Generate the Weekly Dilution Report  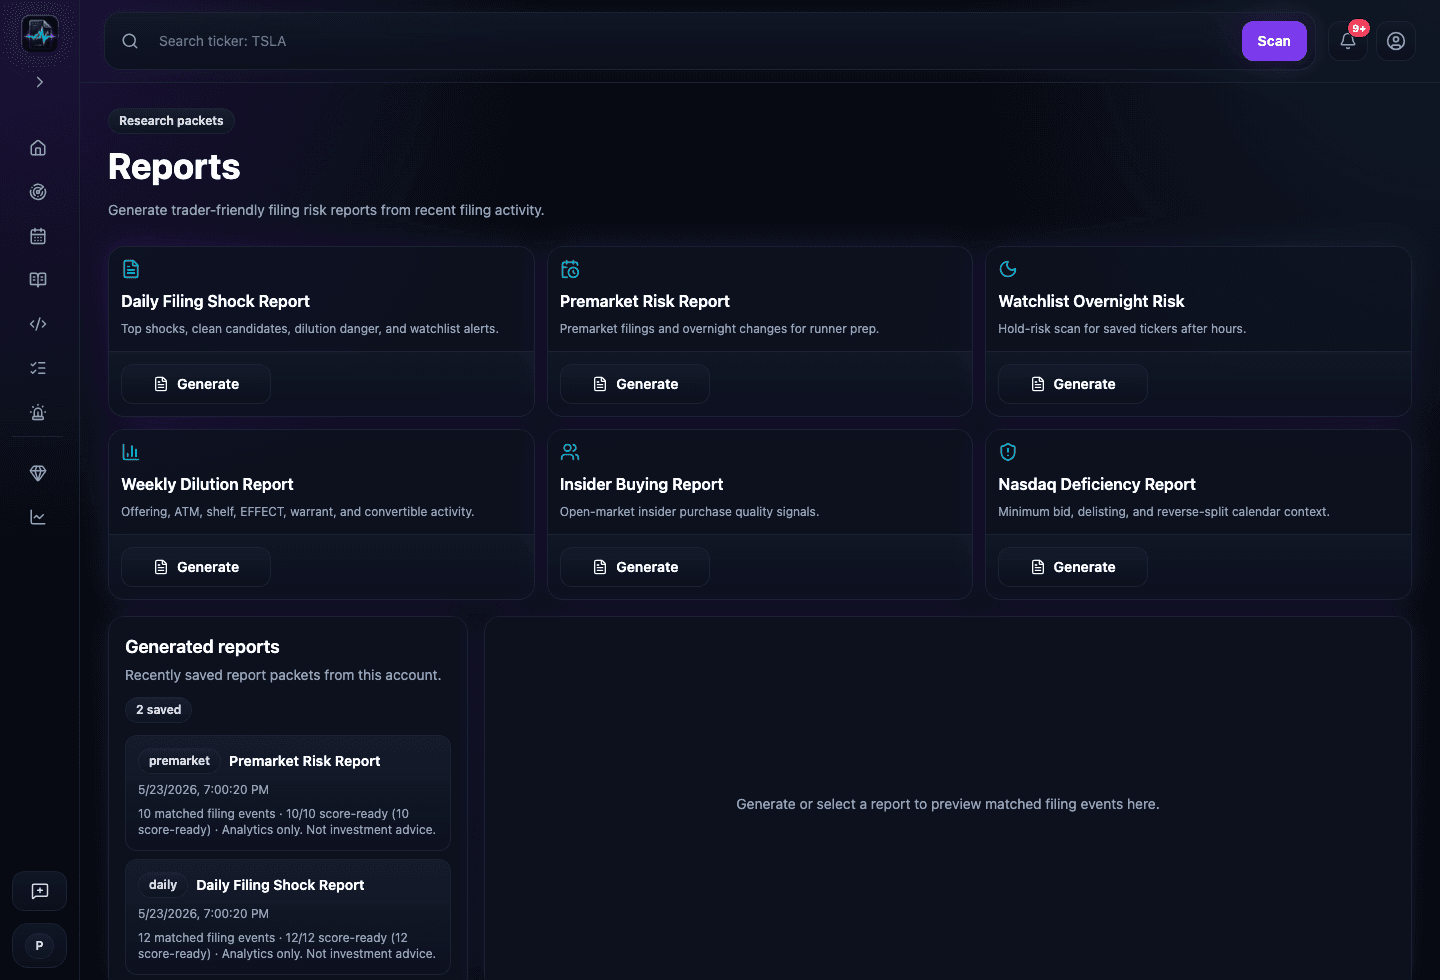point(196,567)
